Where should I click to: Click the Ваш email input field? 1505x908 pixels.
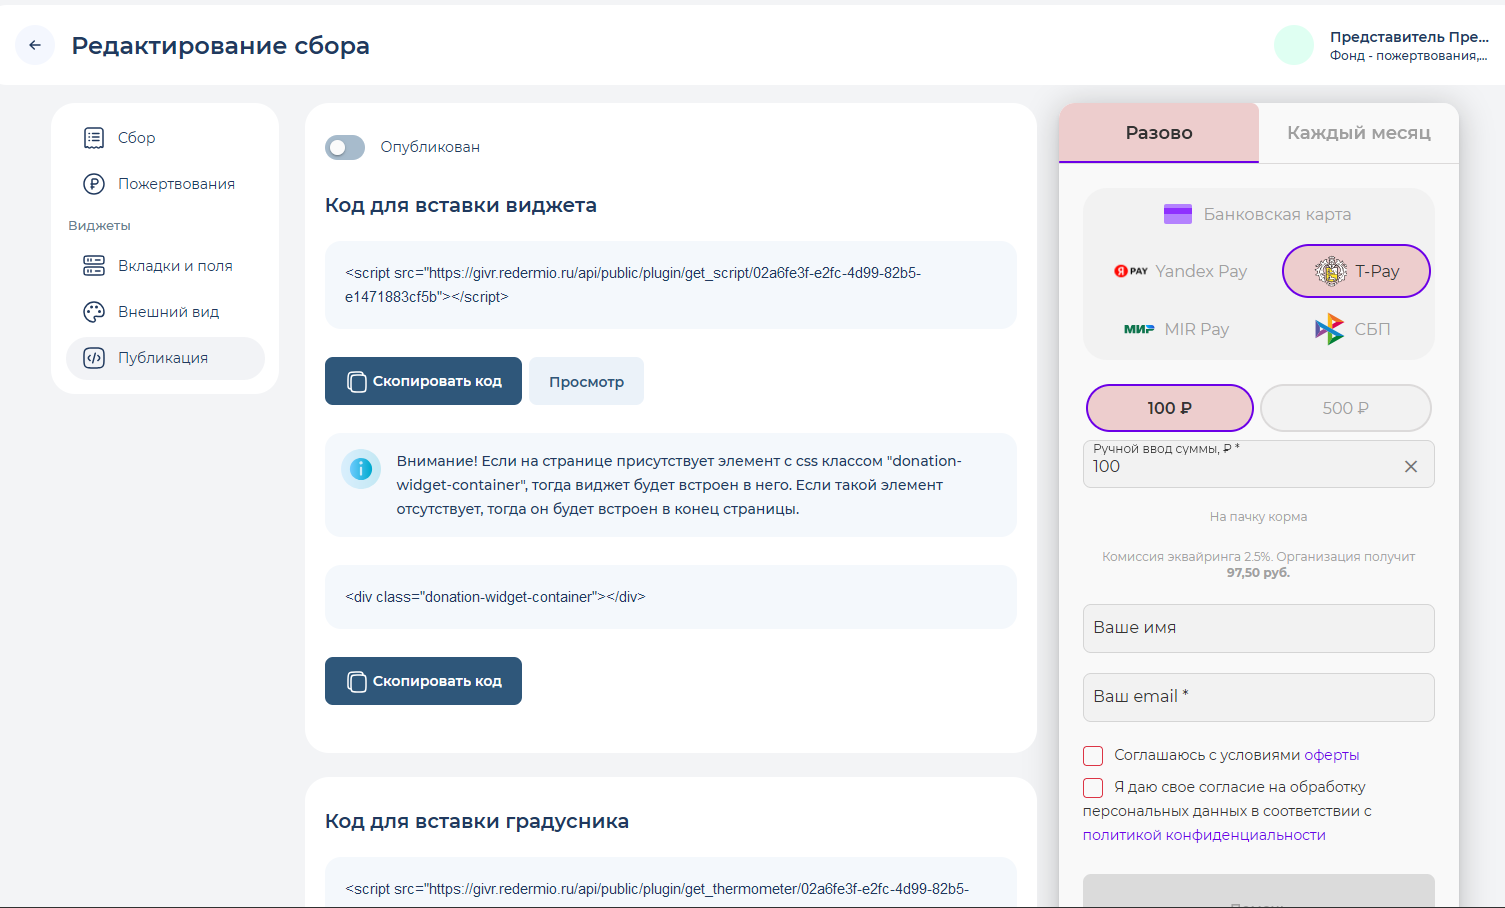(1258, 697)
